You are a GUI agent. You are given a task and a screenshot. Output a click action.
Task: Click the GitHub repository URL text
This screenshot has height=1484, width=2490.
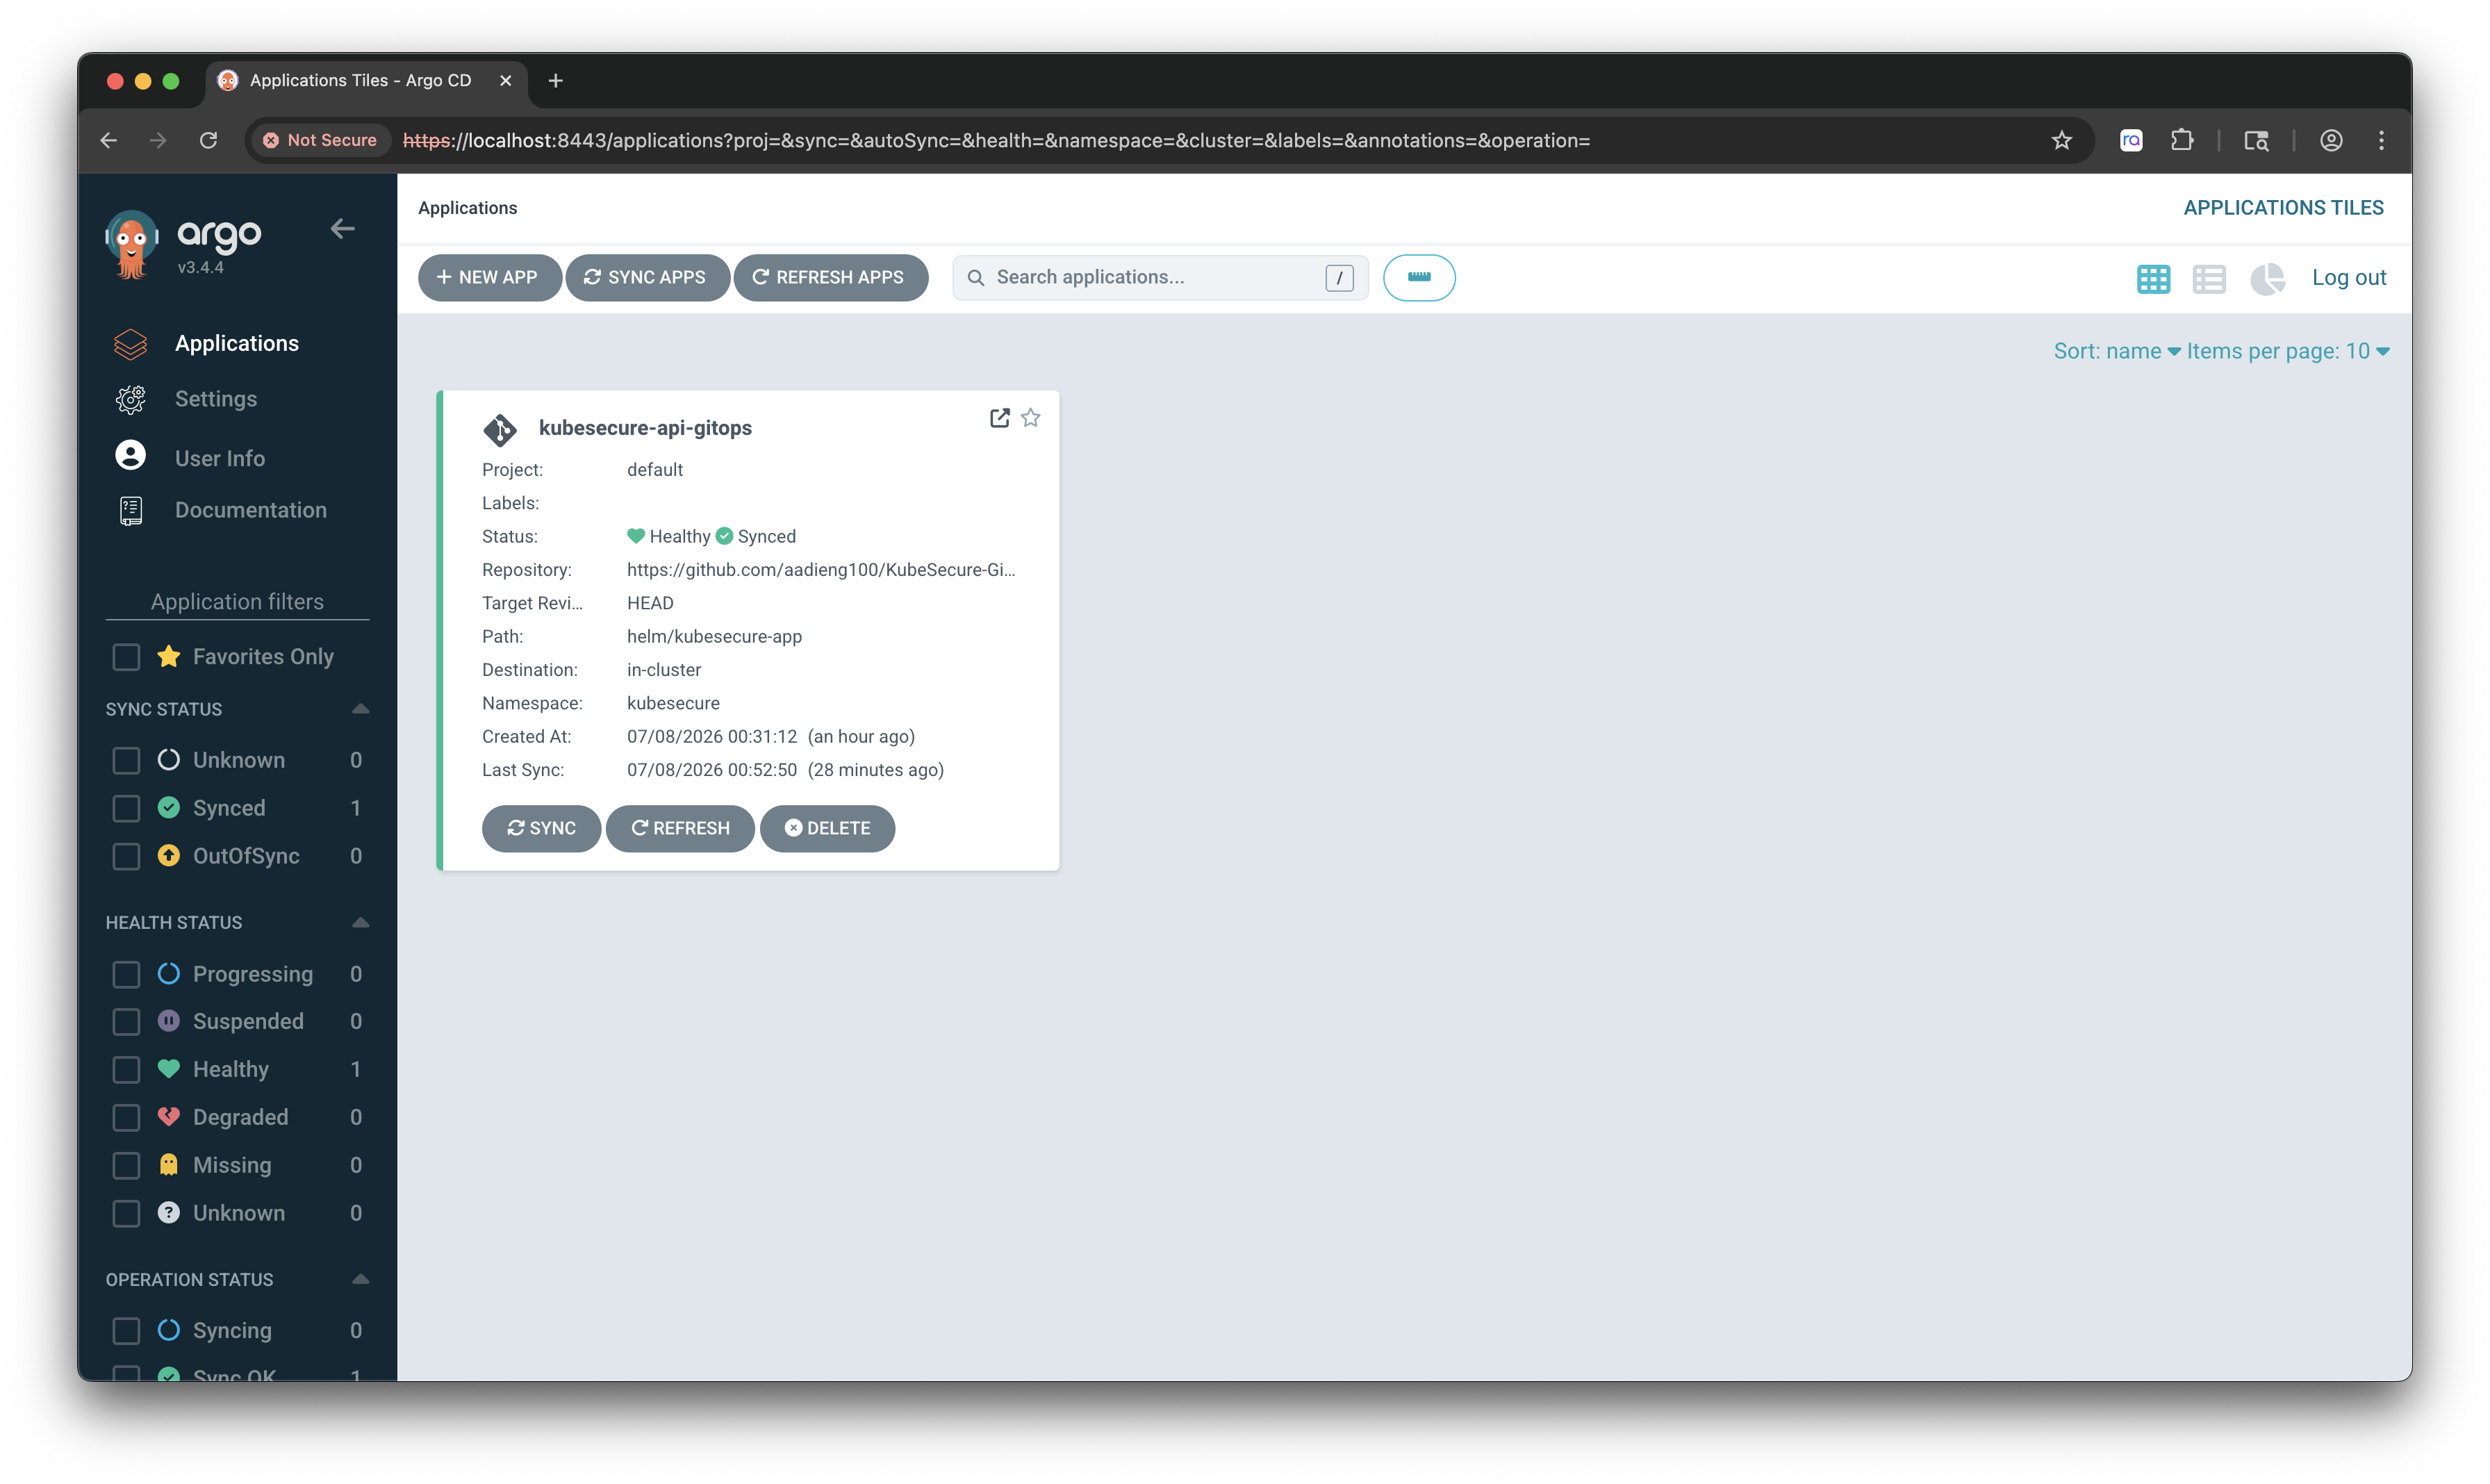[821, 570]
